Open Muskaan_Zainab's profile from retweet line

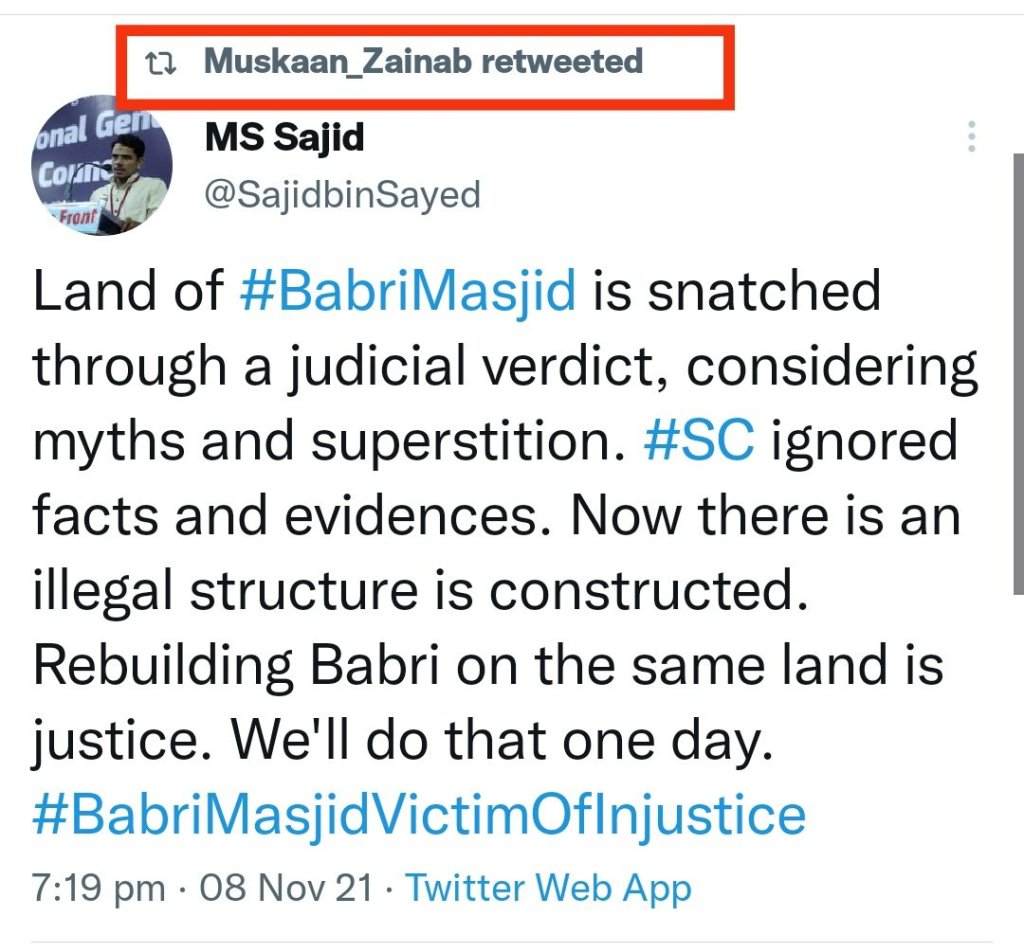(x=338, y=61)
